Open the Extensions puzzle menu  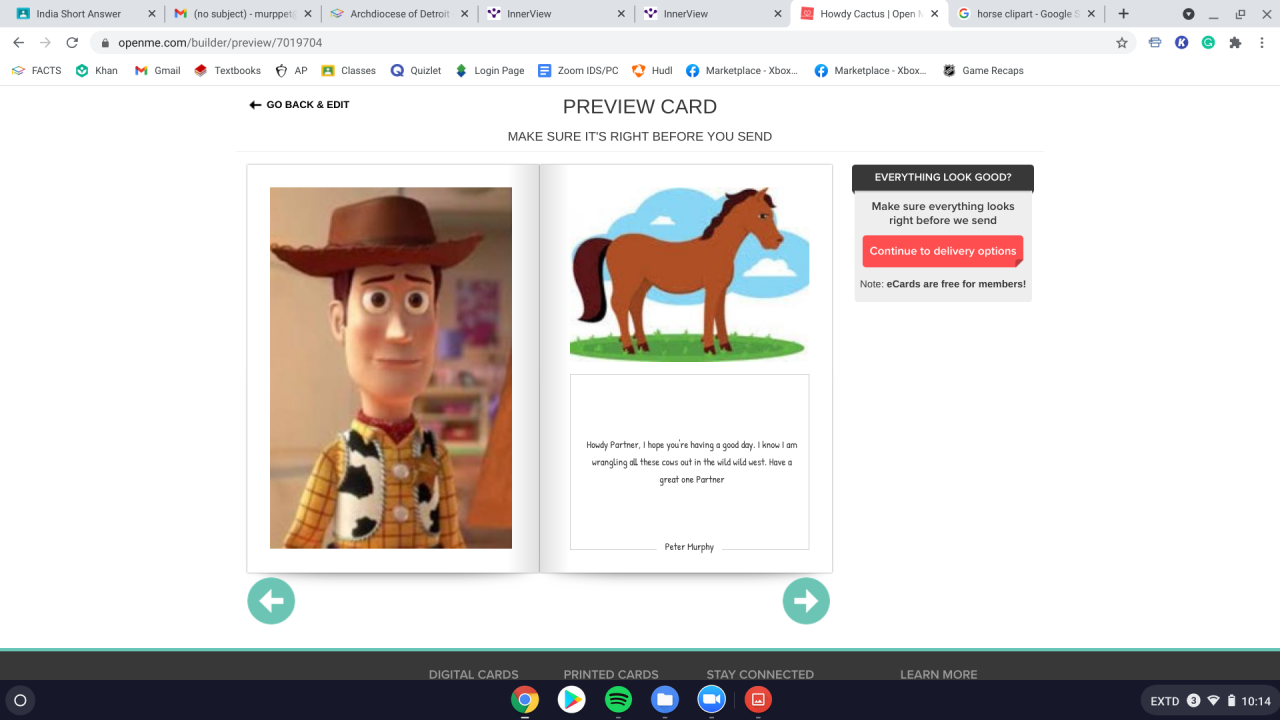click(x=1235, y=43)
